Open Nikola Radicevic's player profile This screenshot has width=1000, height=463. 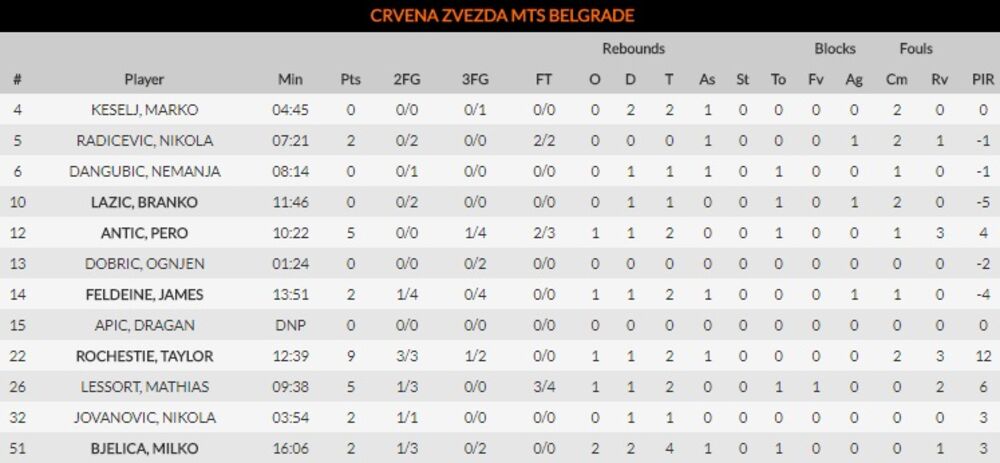145,141
